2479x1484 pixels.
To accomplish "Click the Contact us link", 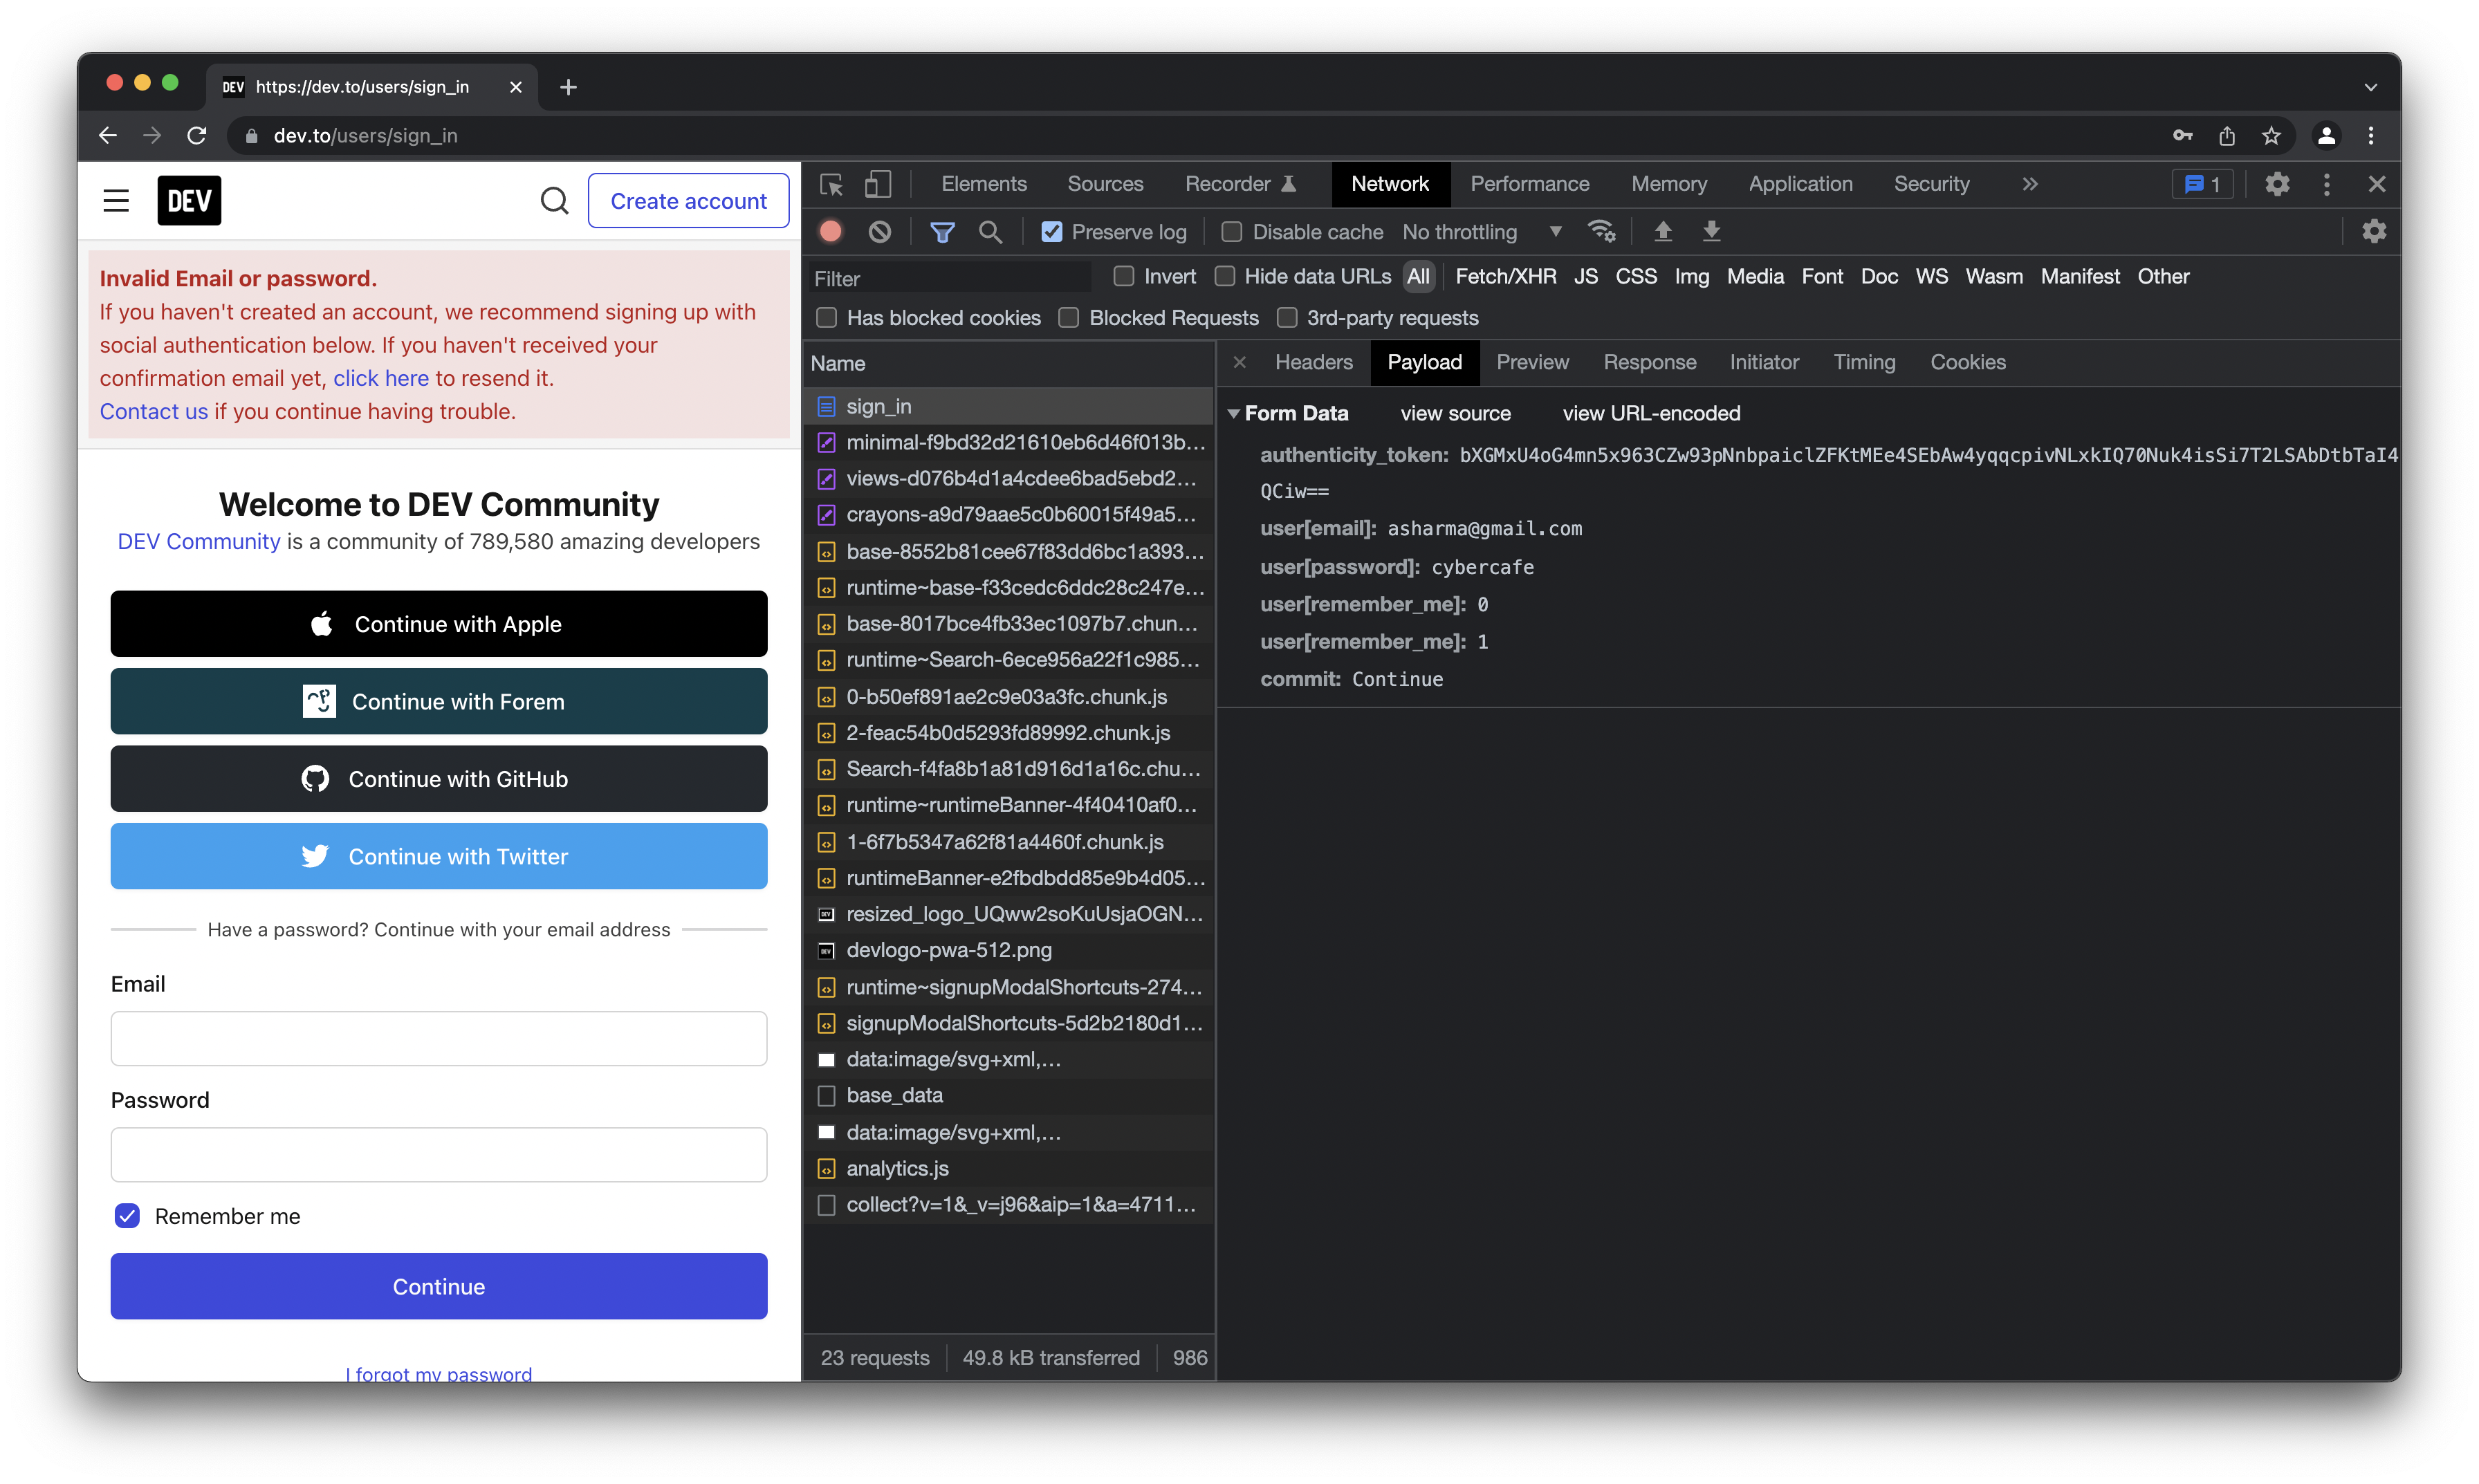I will click(153, 411).
